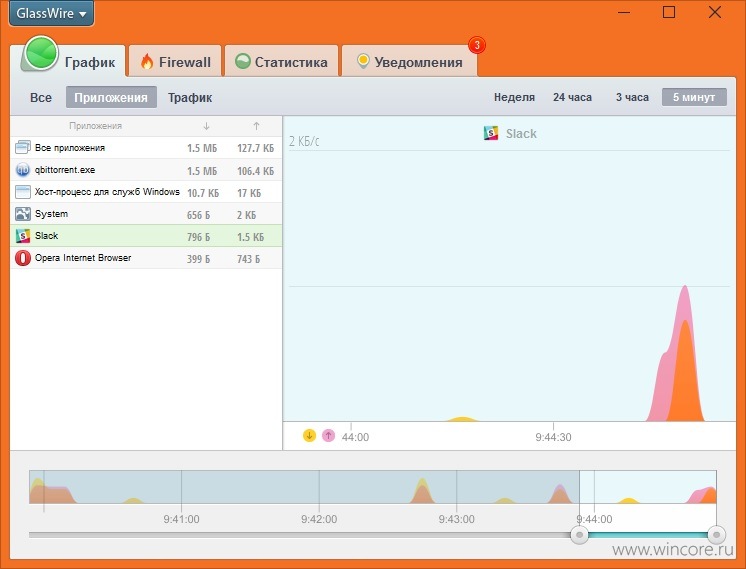Click qbittorrent.exe download value 1.5 МБ

[202, 171]
